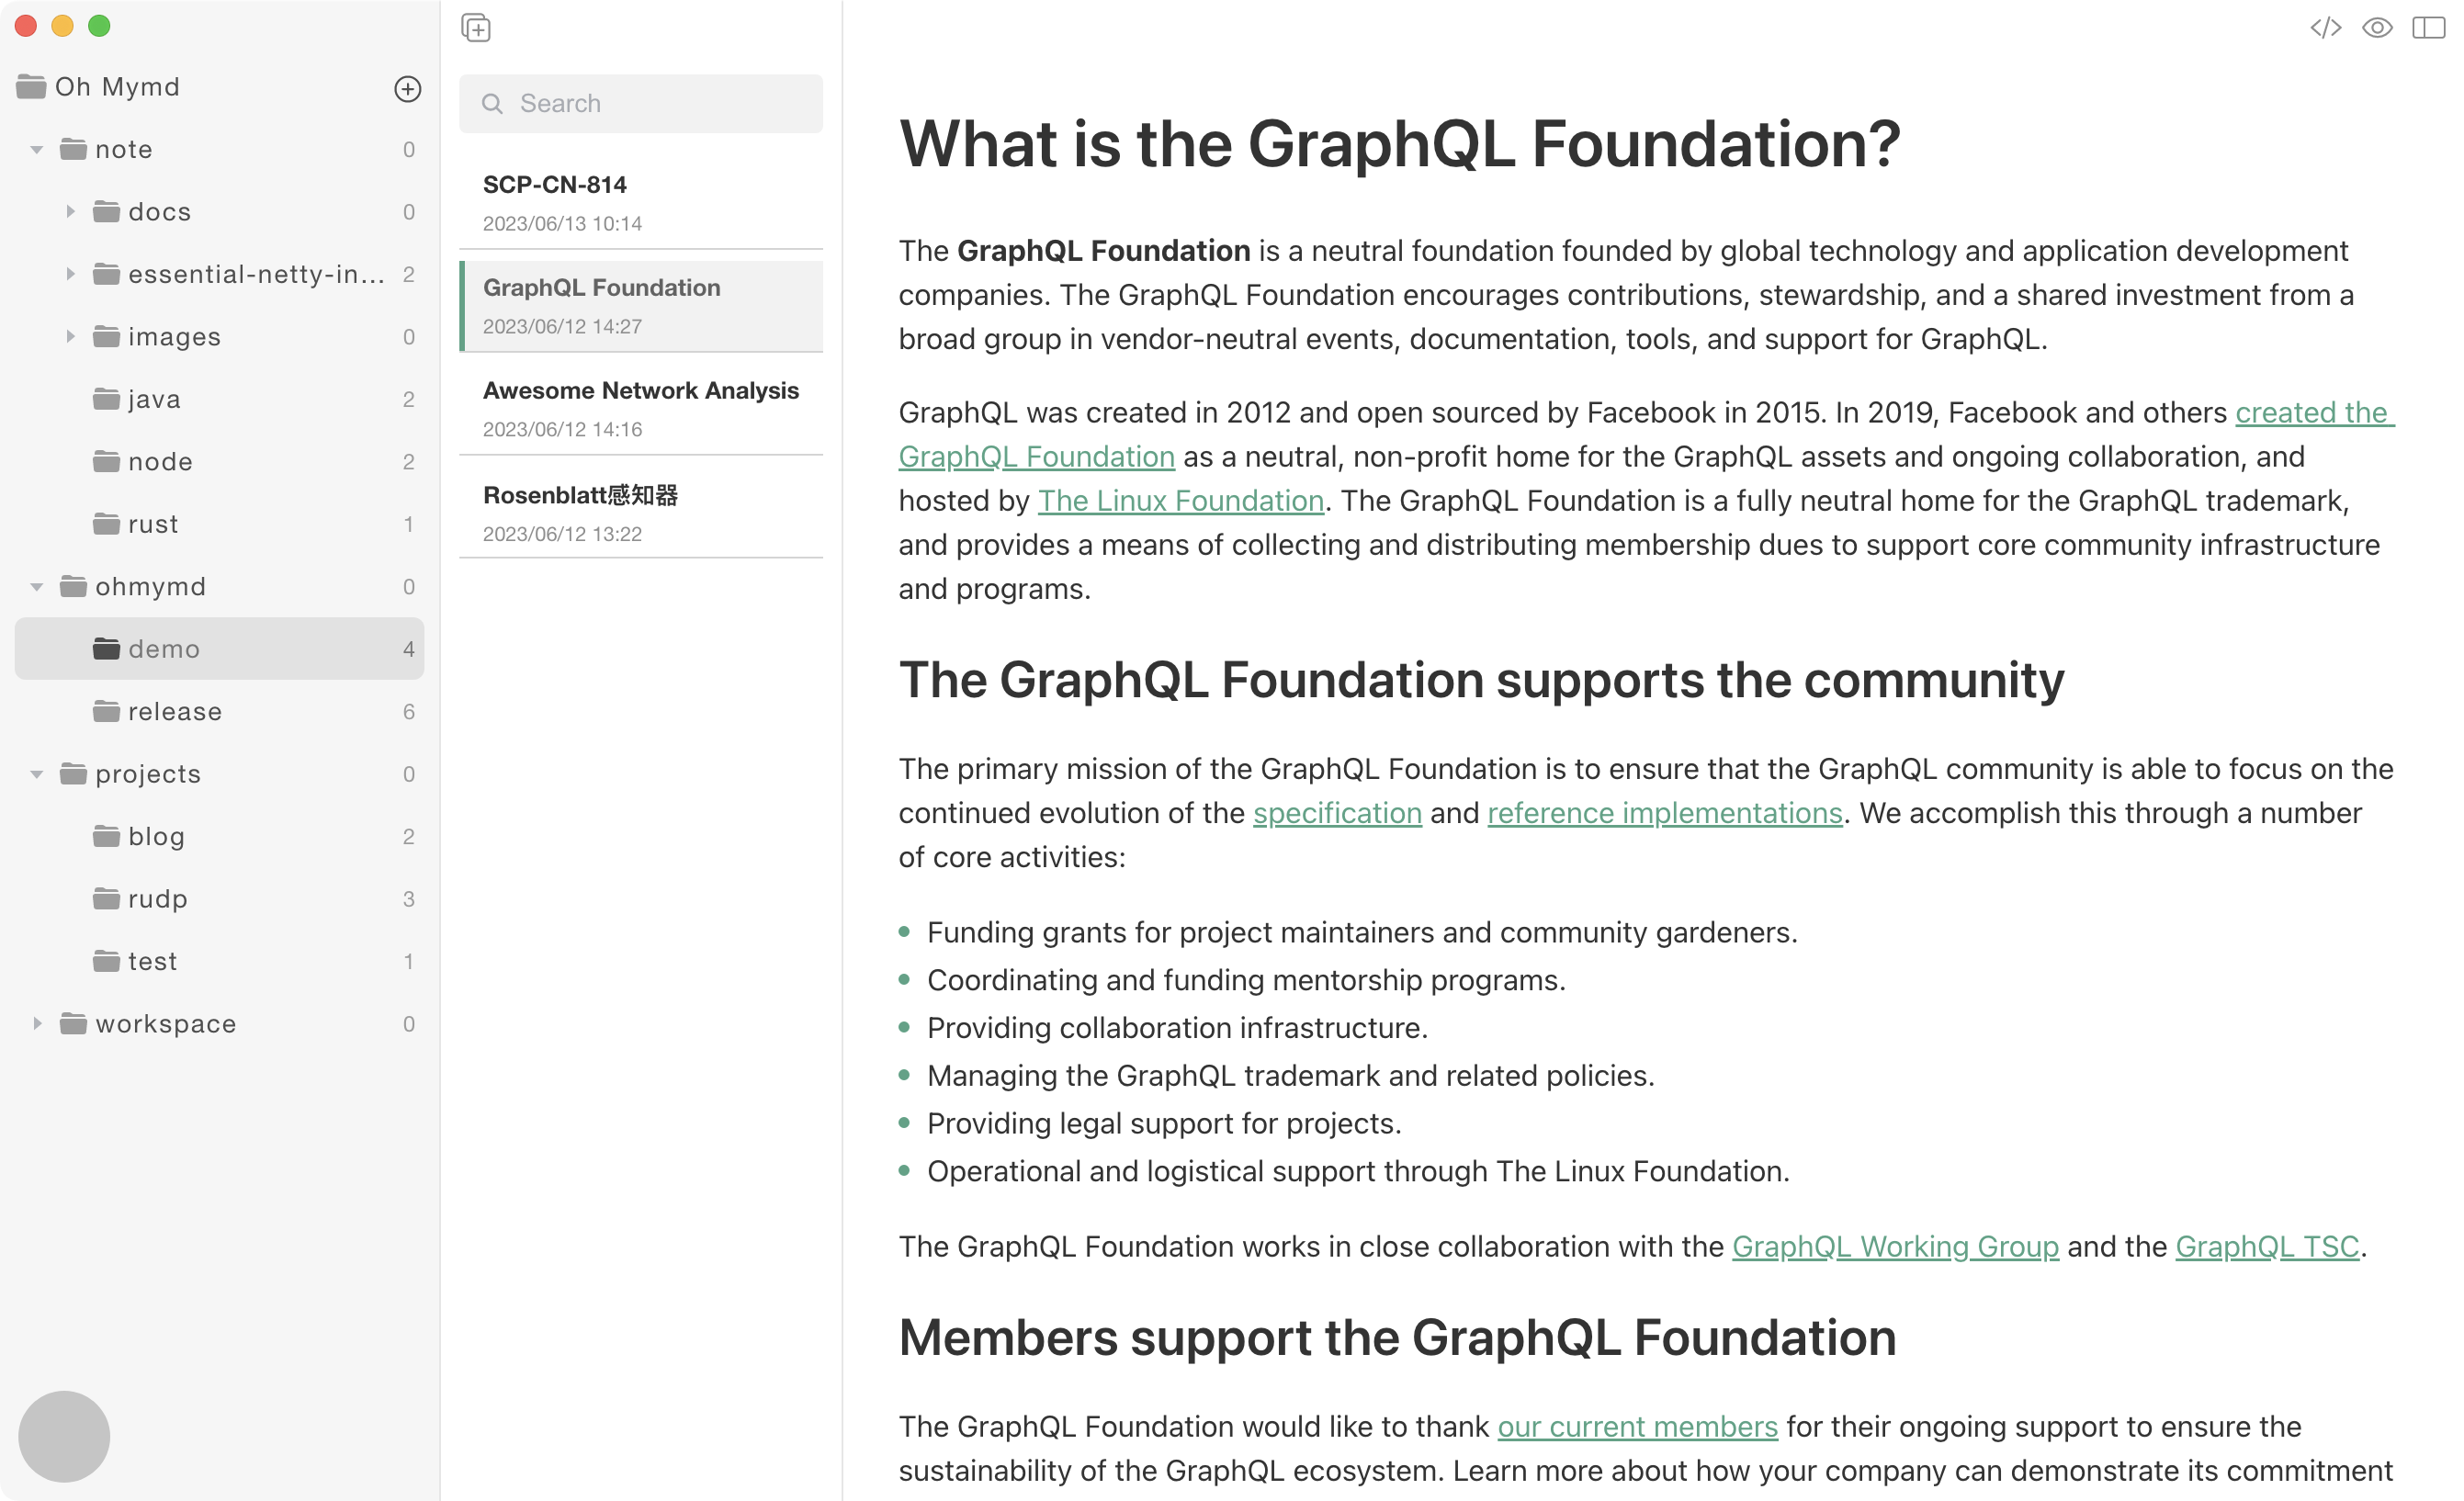The image size is (2464, 1501).
Task: Open the reference implementations link
Action: 1665,812
